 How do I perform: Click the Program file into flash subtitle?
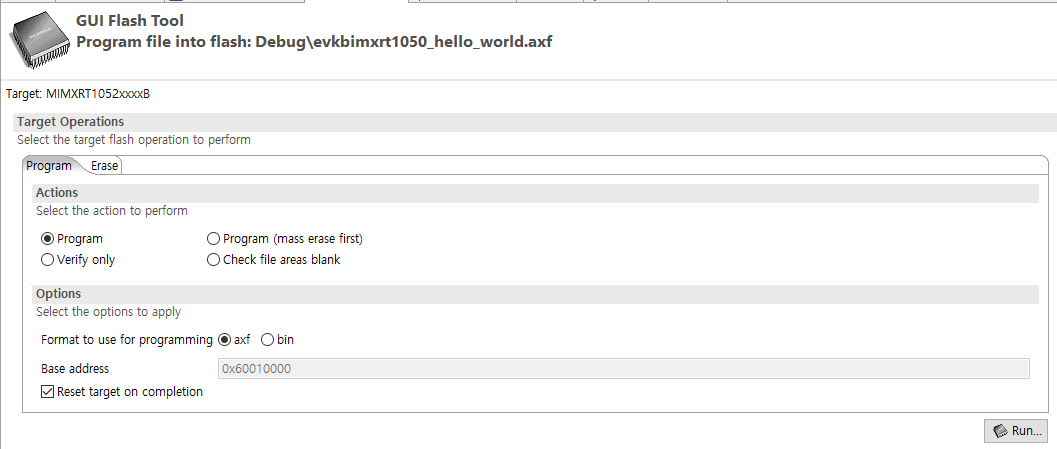(314, 42)
